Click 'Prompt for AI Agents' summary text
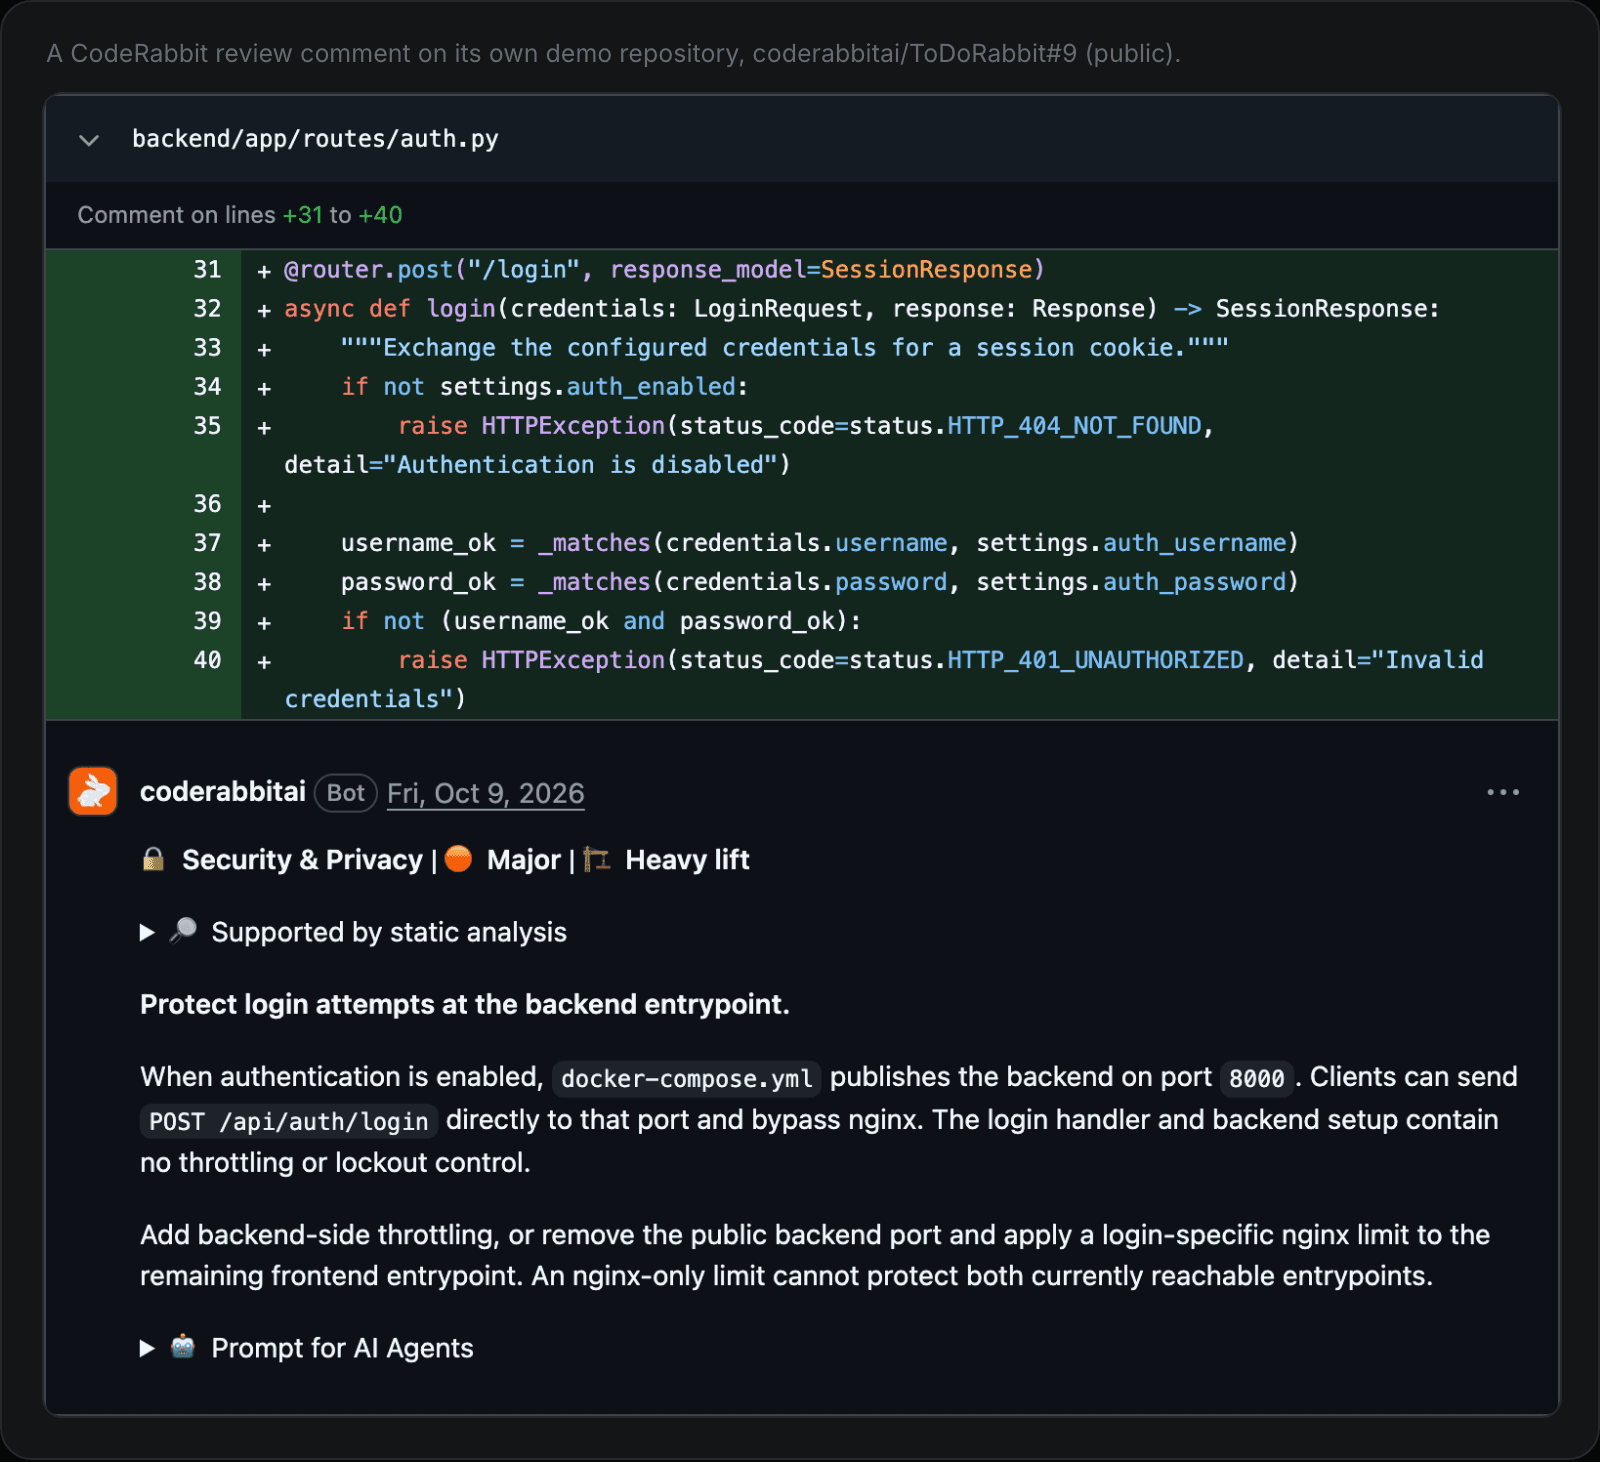1600x1462 pixels. click(x=342, y=1348)
